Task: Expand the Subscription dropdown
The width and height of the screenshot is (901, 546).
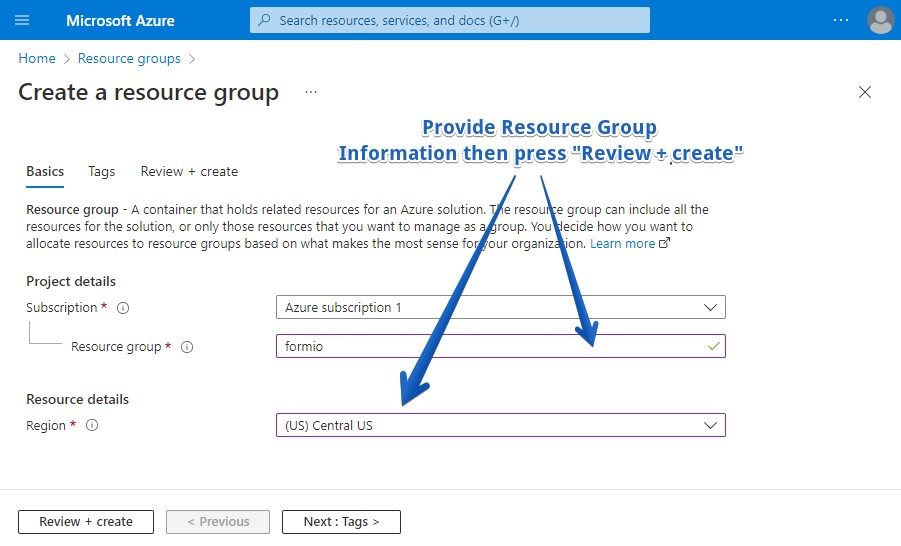Action: [500, 307]
